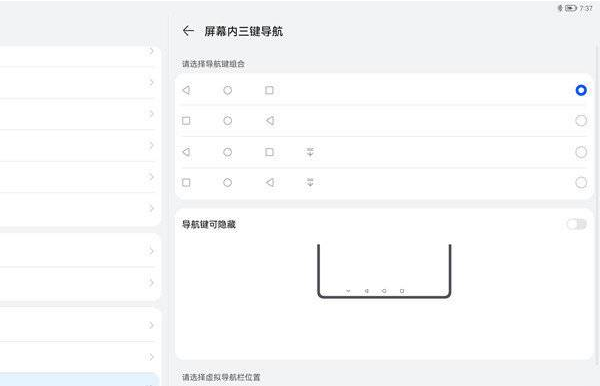Click the recent square icon in fourth row
The width and height of the screenshot is (600, 386).
coord(186,183)
